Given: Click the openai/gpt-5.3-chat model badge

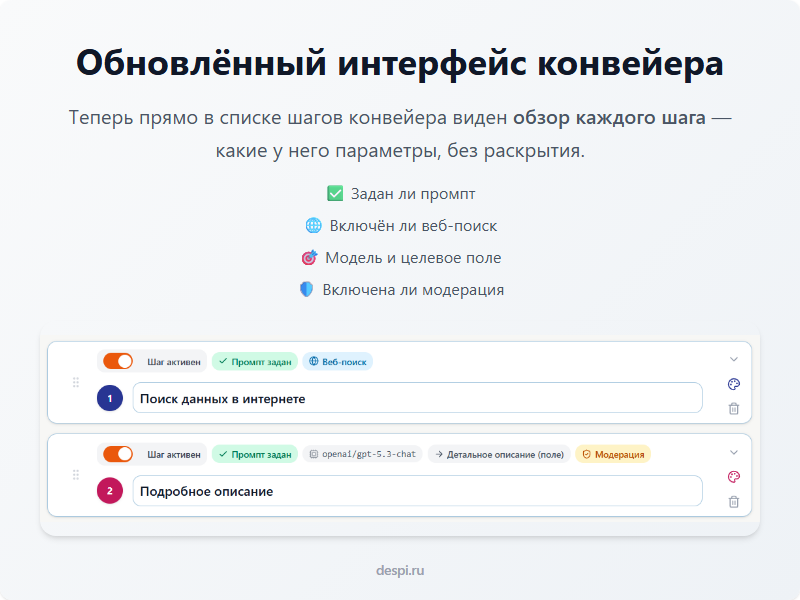Looking at the screenshot, I should click(363, 454).
